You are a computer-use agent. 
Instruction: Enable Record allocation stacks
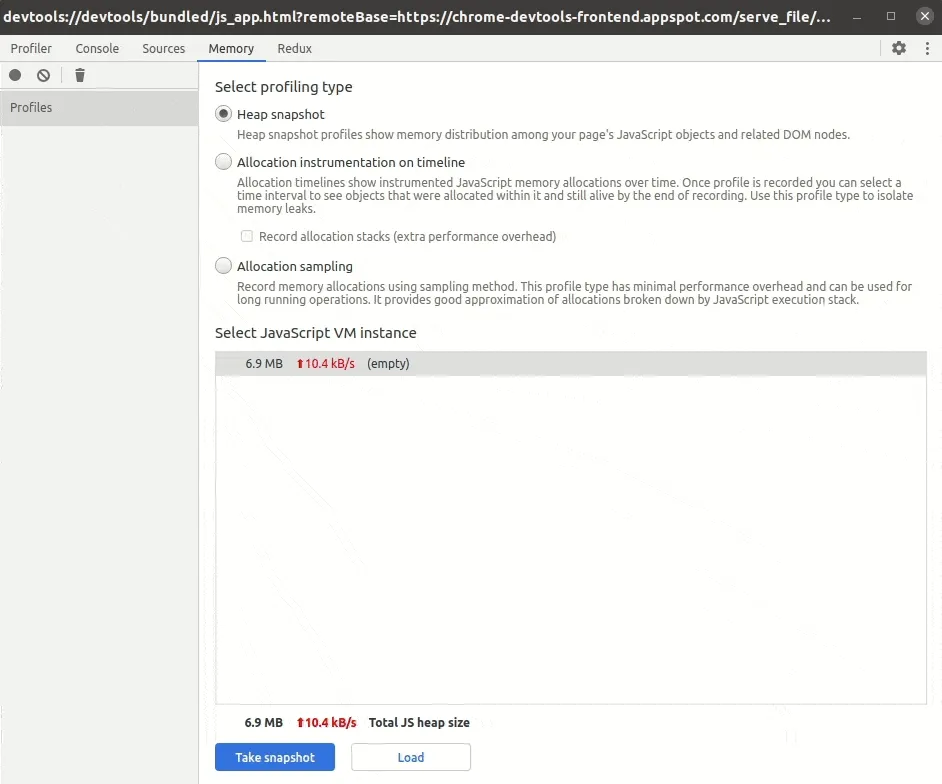click(x=246, y=236)
